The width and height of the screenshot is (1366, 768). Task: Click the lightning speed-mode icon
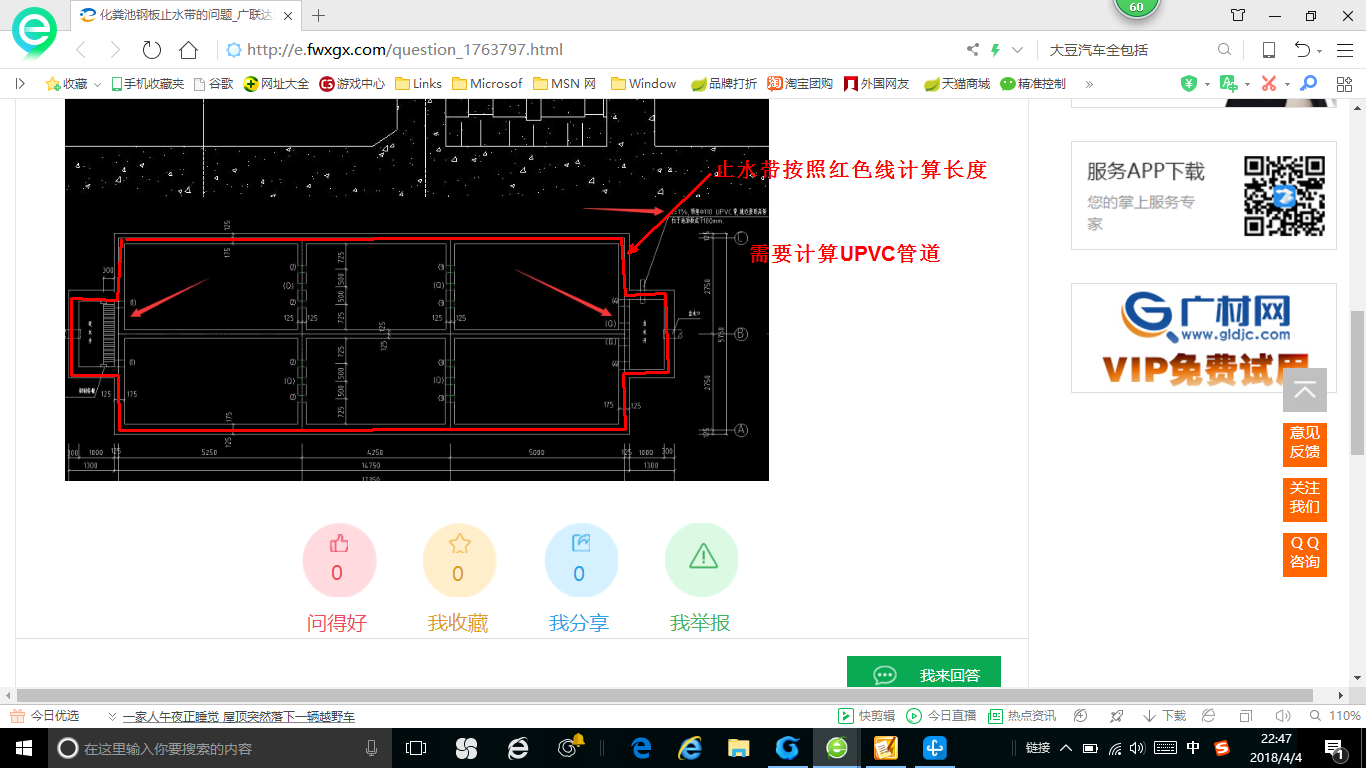996,50
